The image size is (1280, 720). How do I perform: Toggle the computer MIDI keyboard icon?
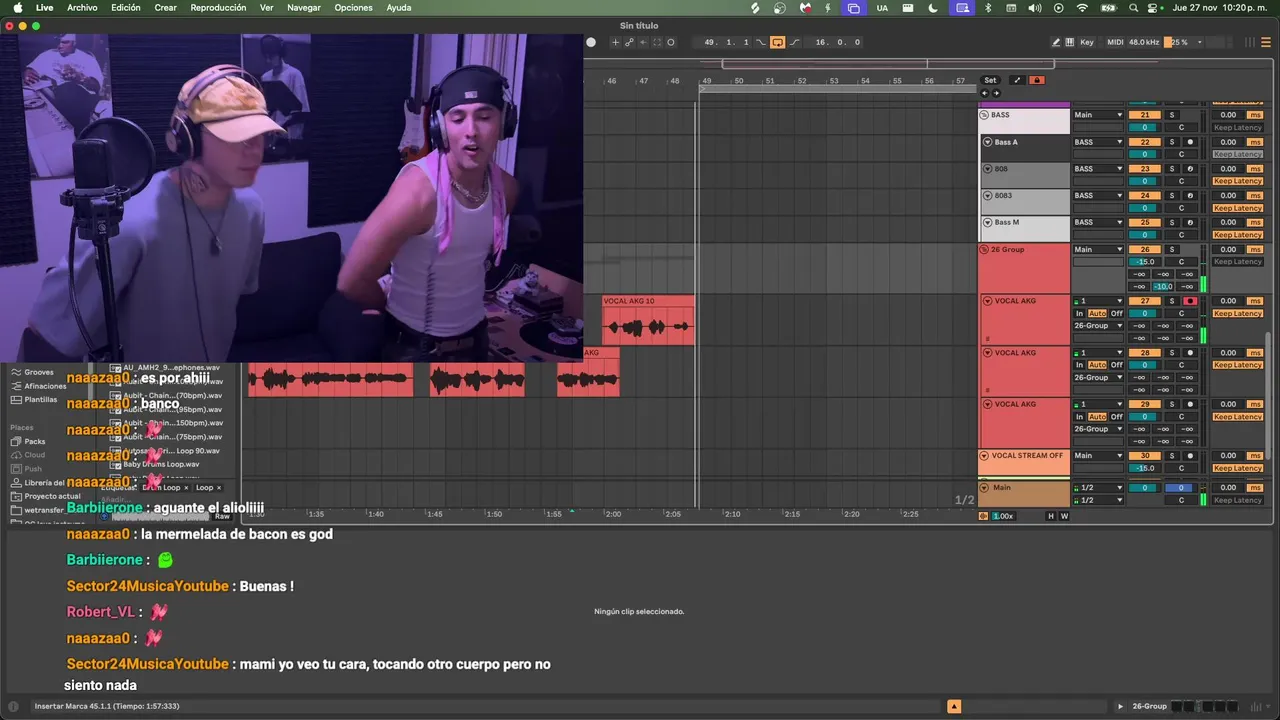tap(1070, 42)
